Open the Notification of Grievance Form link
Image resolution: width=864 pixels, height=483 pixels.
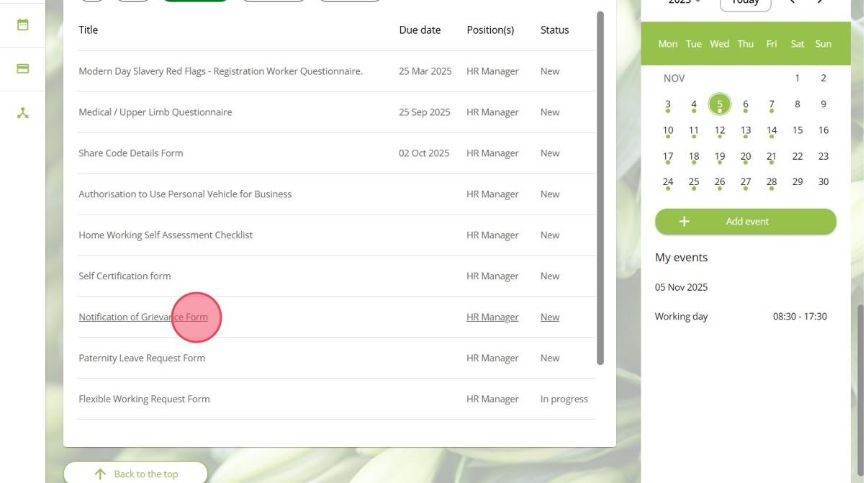(x=143, y=317)
